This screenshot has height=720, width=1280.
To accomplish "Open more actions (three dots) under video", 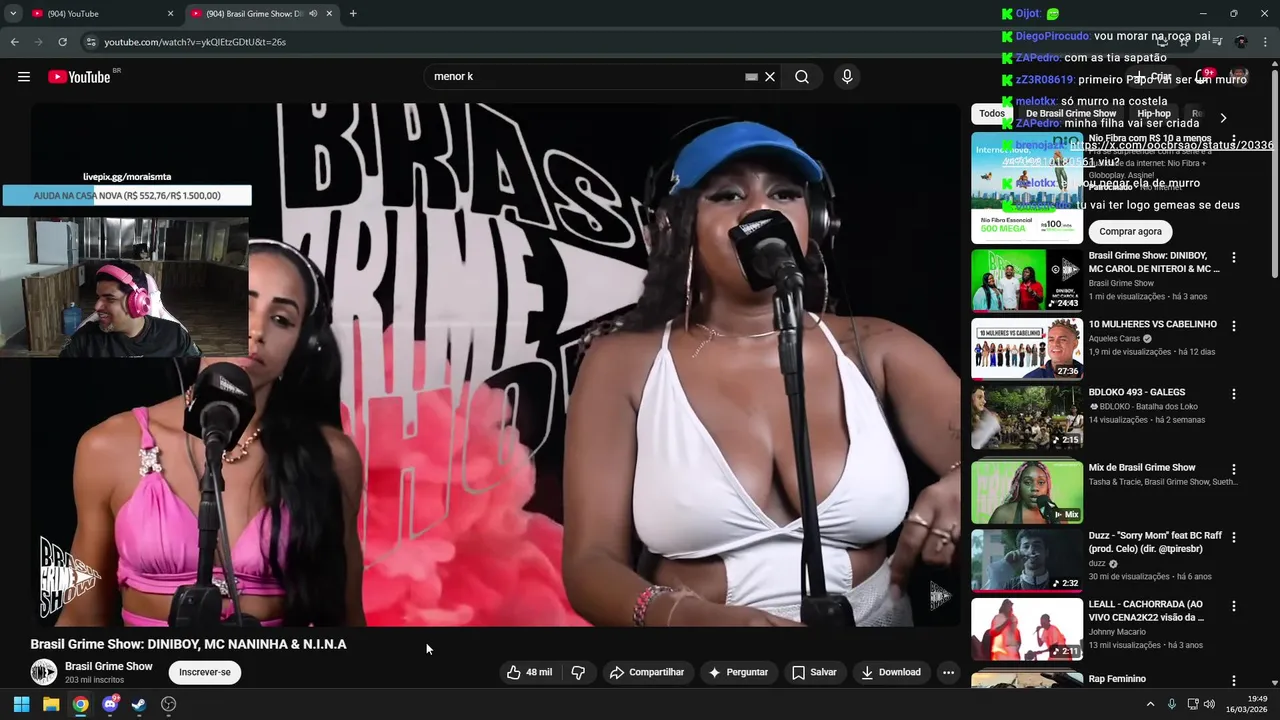I will [948, 672].
